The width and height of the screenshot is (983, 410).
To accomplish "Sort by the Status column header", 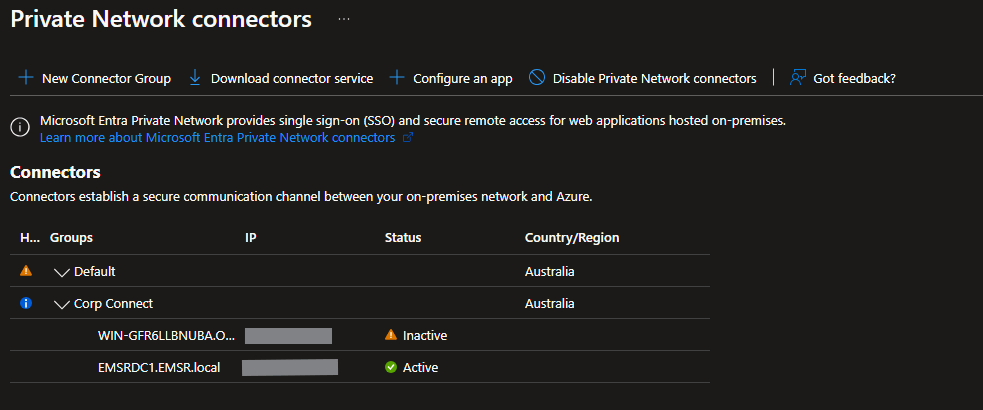I will 403,238.
